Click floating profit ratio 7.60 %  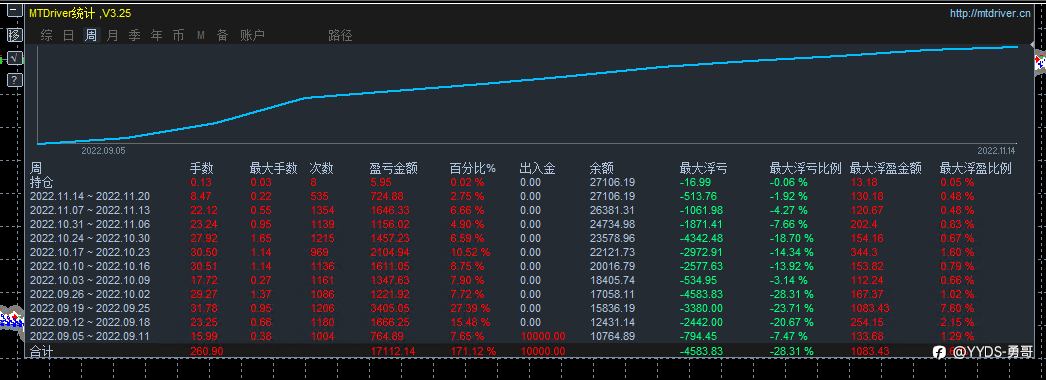957,308
